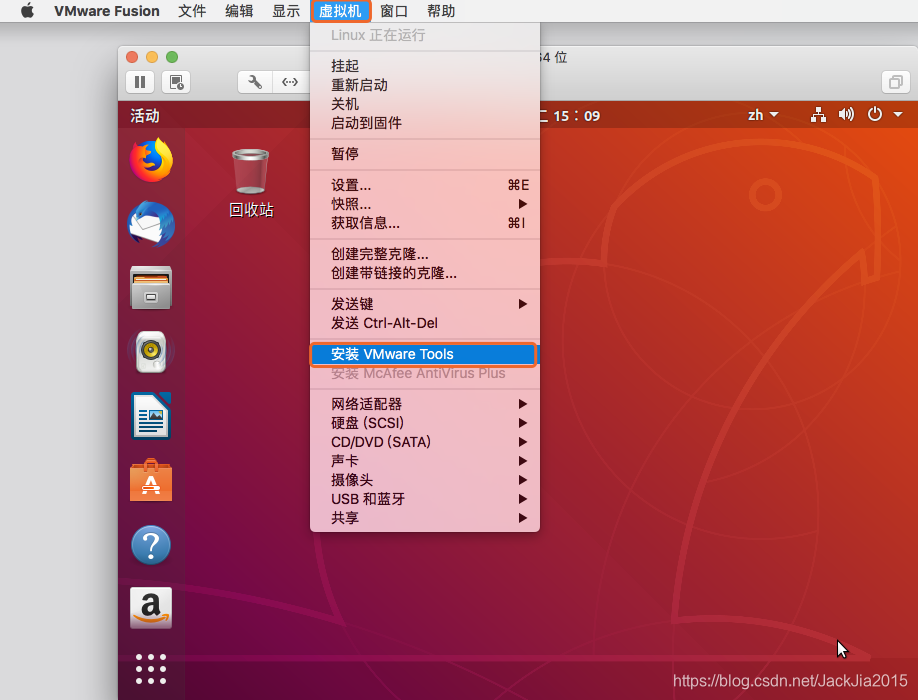Expand the 共享 submenu
Screen dimensions: 918x700
pyautogui.click(x=424, y=518)
